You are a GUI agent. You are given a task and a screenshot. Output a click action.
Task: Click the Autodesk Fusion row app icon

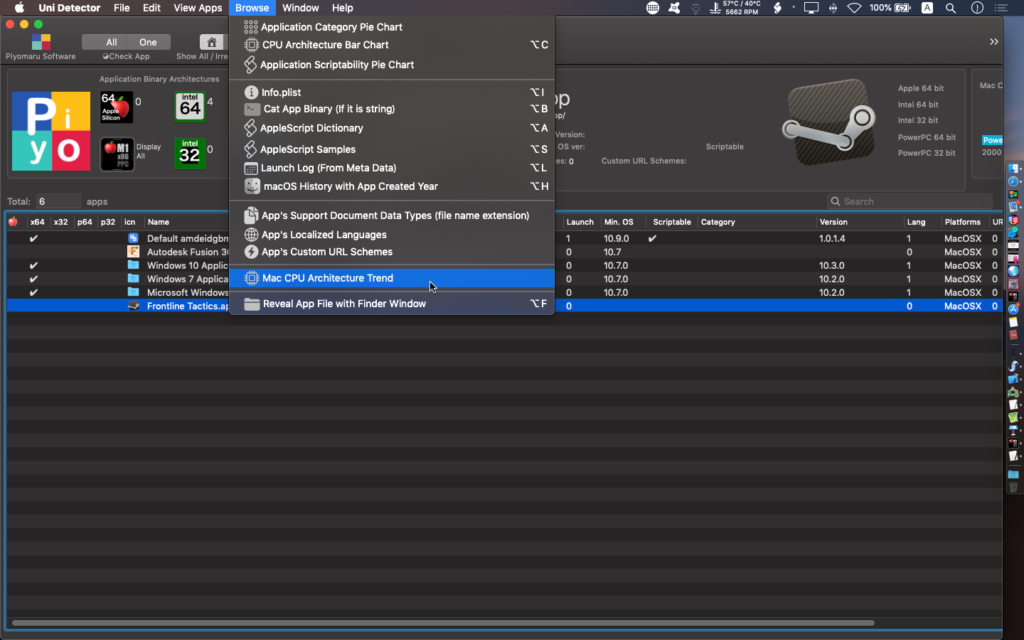(133, 251)
